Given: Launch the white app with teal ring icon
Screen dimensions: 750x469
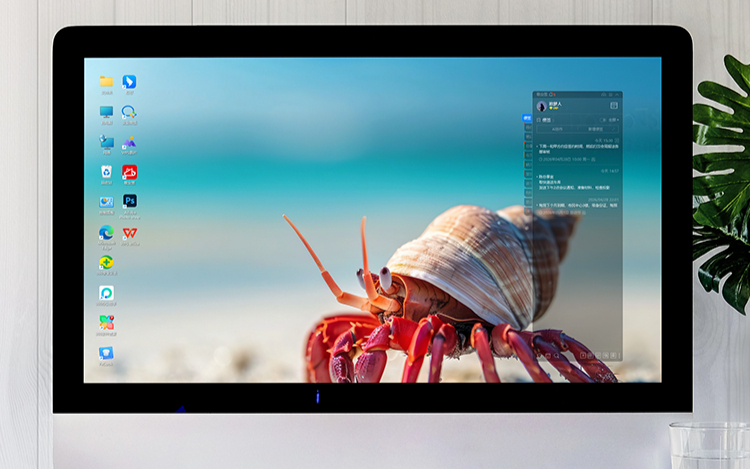Looking at the screenshot, I should (x=106, y=295).
